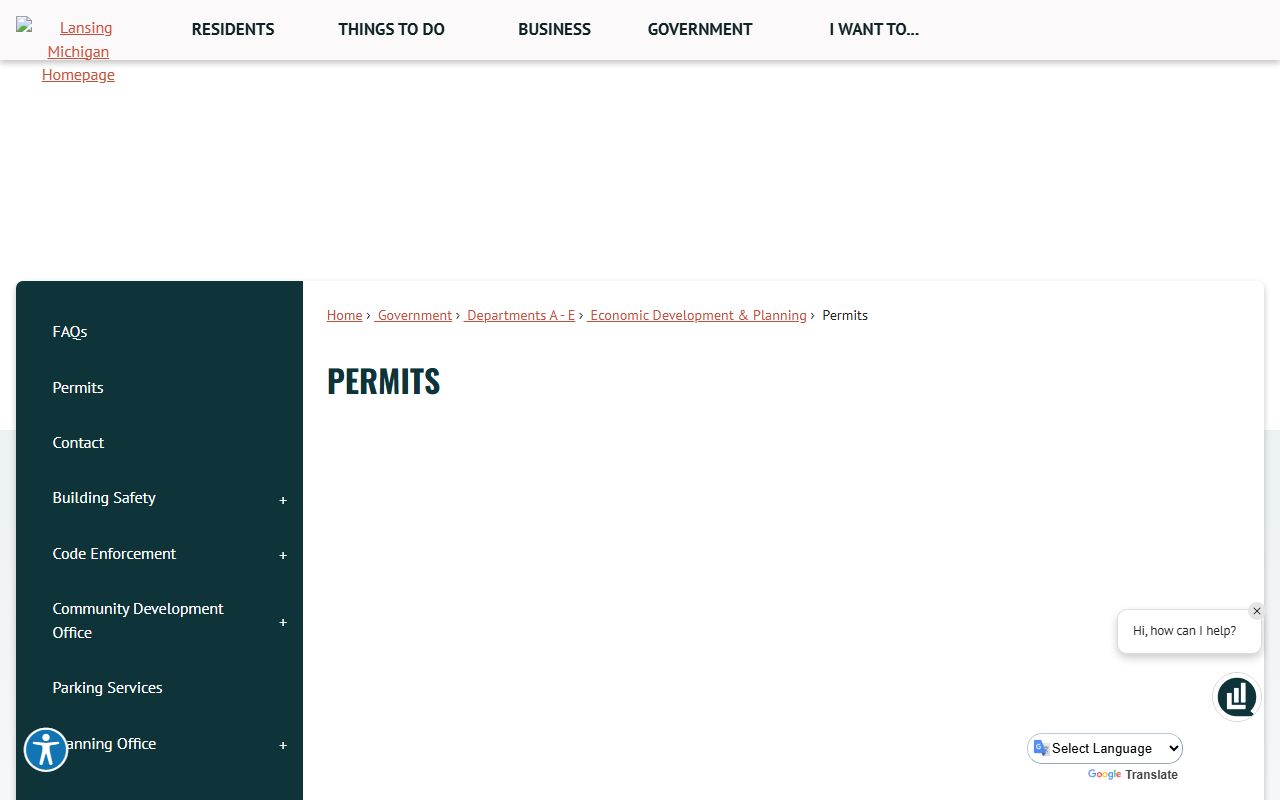Click the Google Translate attribution link
The image size is (1280, 800).
1133,775
